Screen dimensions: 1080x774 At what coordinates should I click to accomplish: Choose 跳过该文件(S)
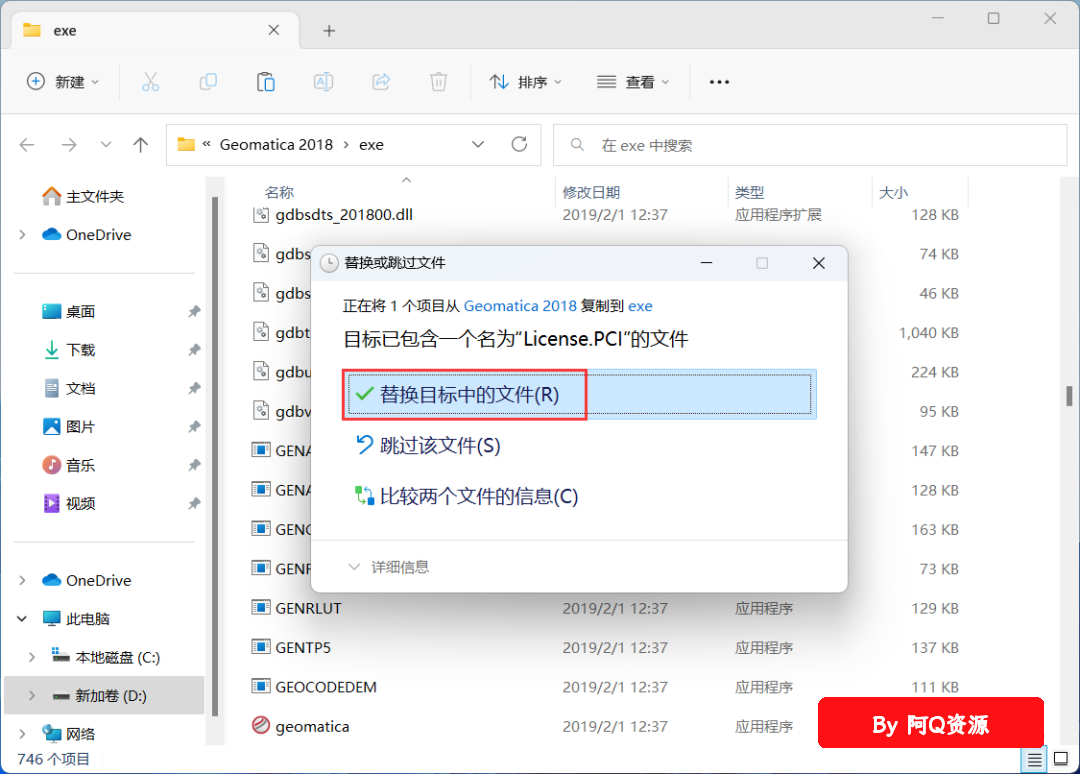428,446
